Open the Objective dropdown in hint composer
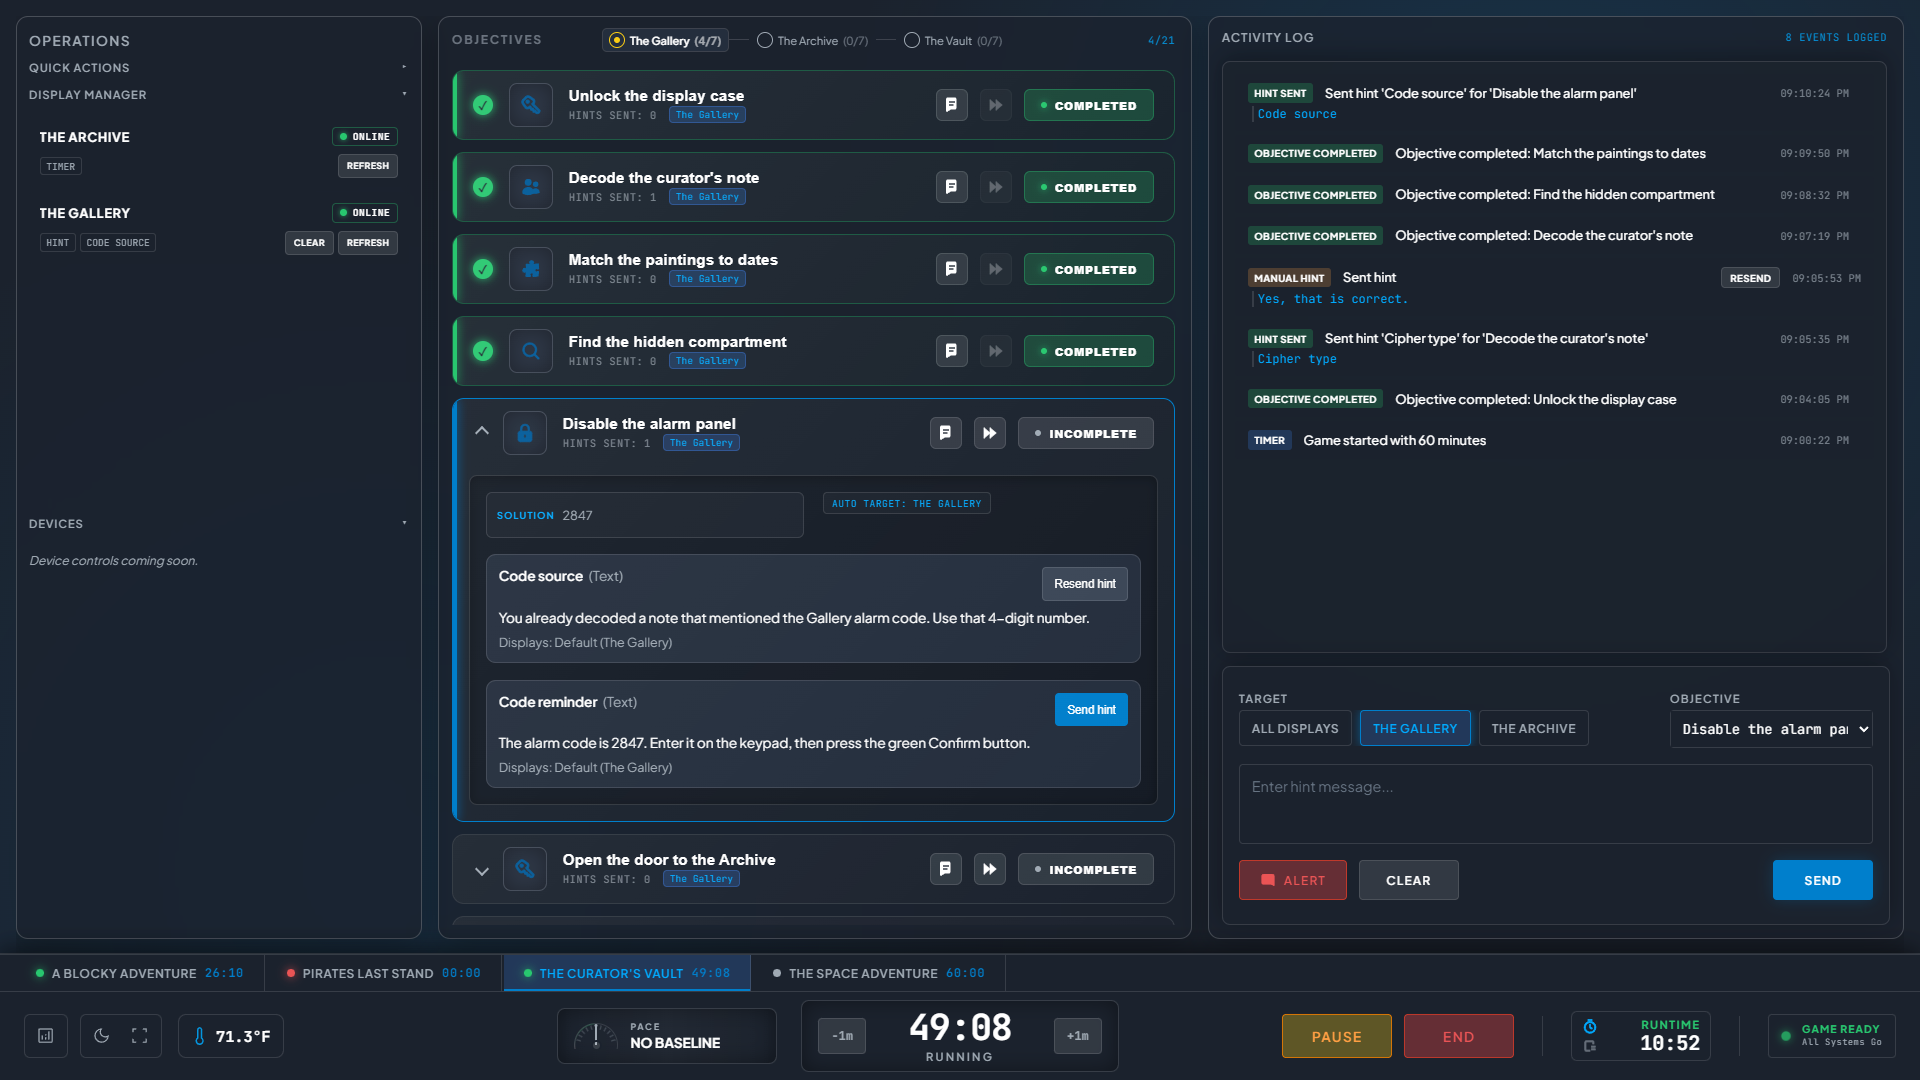The image size is (1920, 1080). 1771,729
